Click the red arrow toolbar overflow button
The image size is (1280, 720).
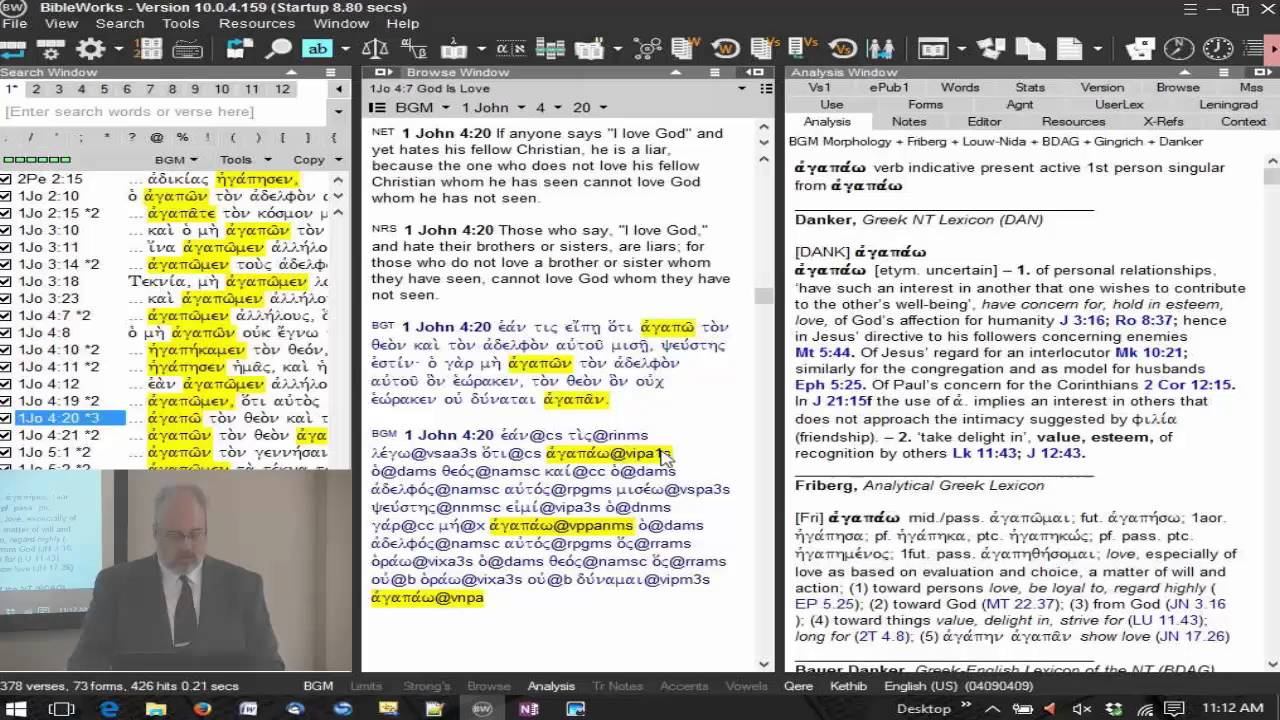tap(1274, 48)
